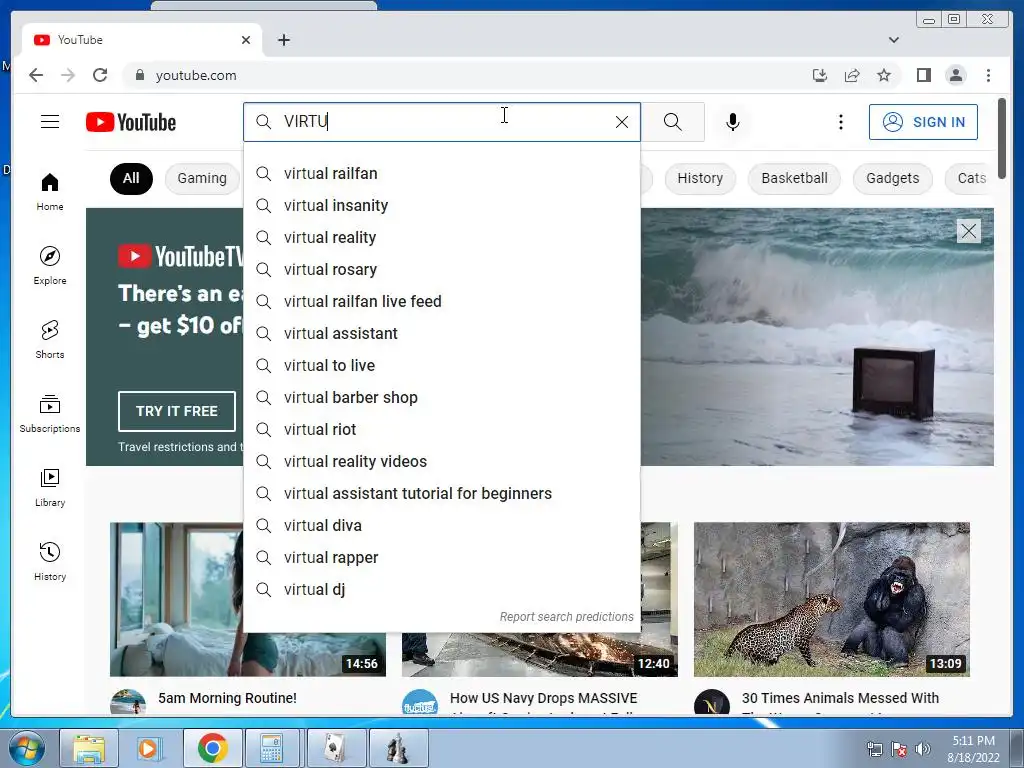Screen dimensions: 1024x768
Task: Click the search magnifier button
Action: point(673,122)
